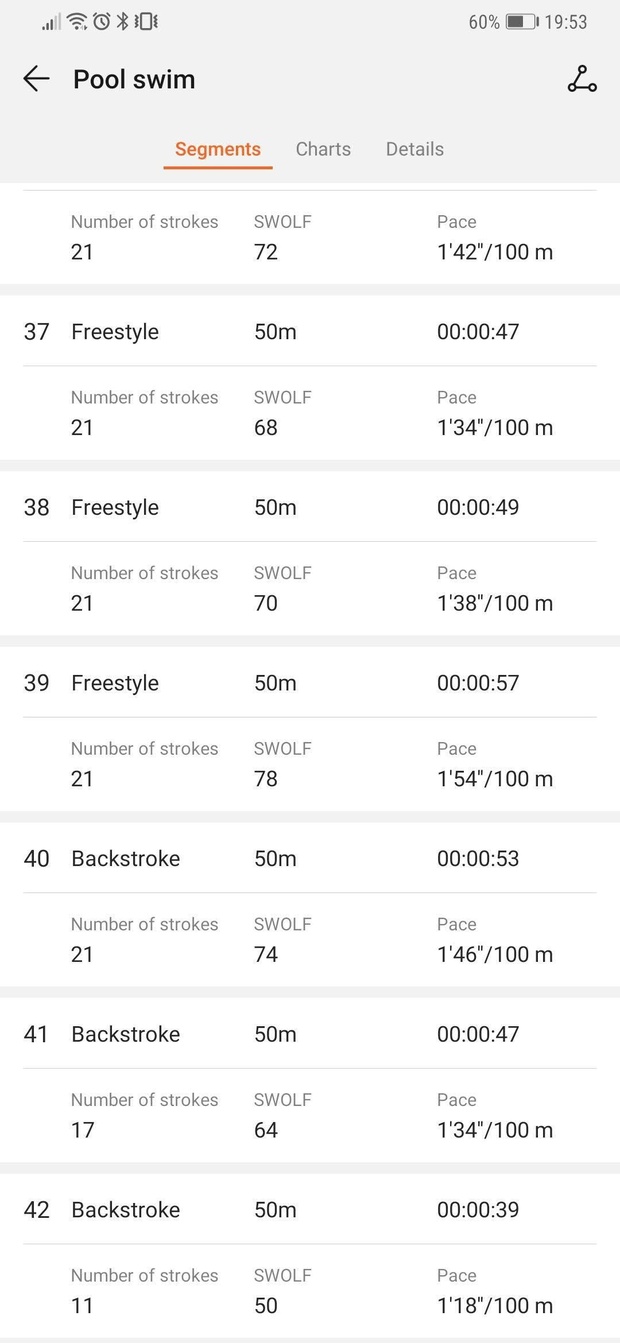Screen dimensions: 620x1343
Task: Open the route share icon
Action: tap(581, 79)
